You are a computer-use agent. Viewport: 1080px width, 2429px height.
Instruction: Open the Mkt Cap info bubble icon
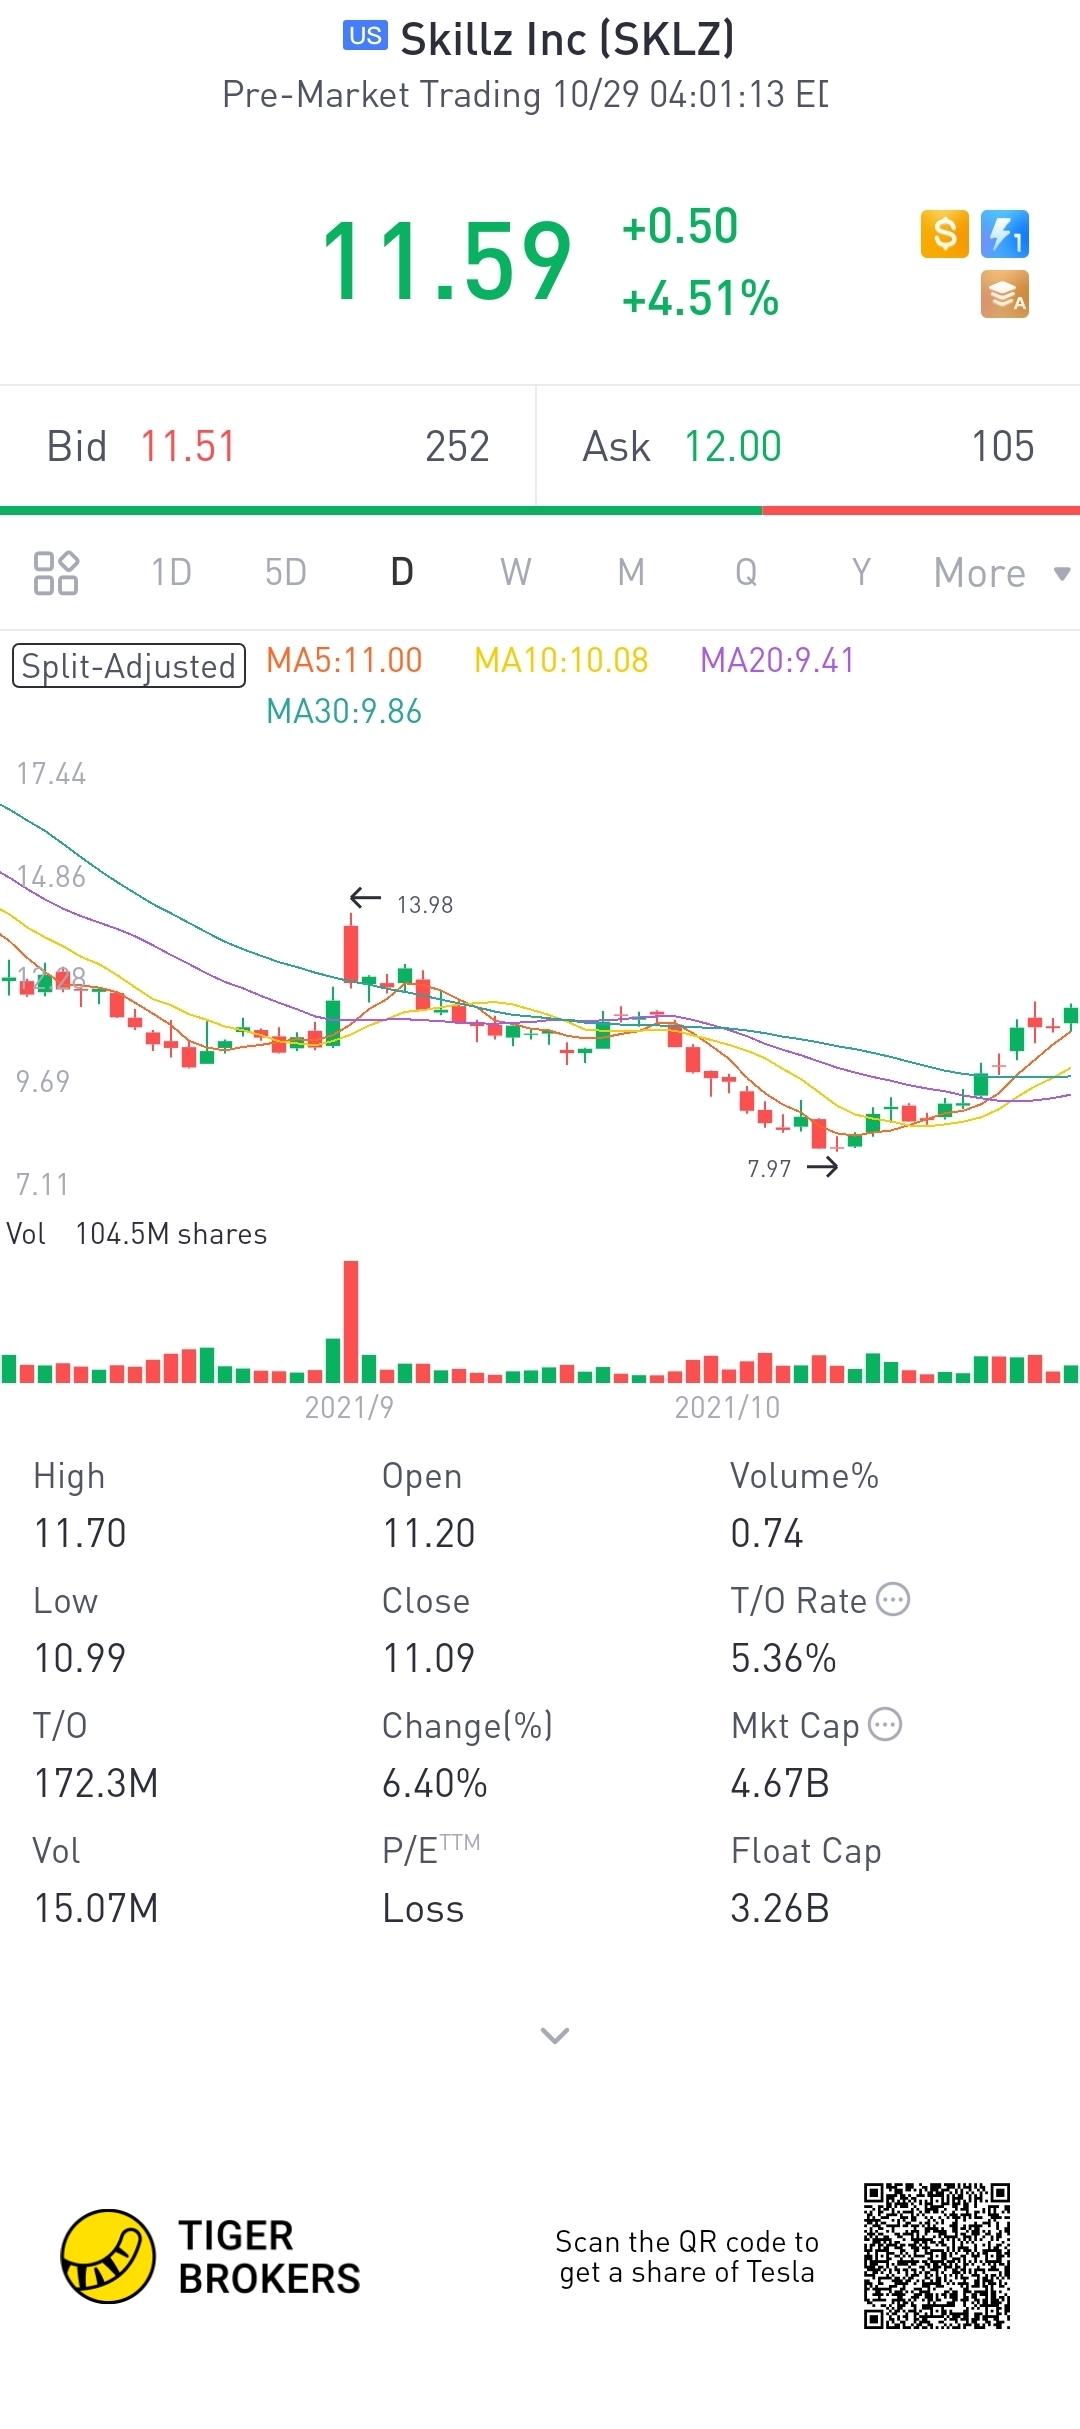coord(885,1725)
